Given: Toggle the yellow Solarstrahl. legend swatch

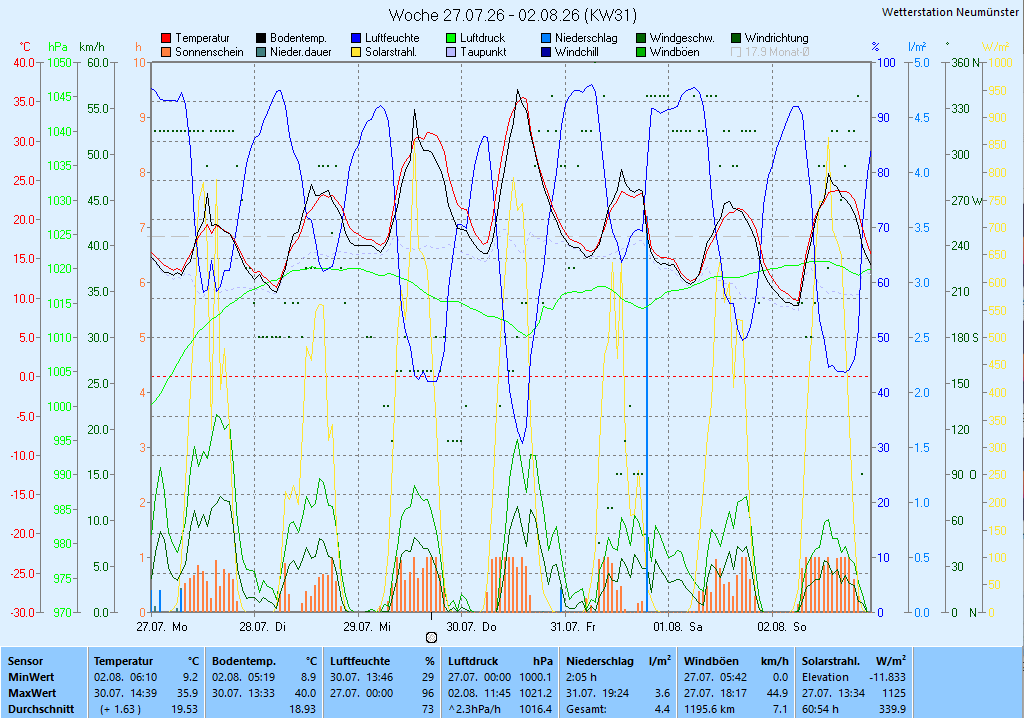Looking at the screenshot, I should (x=356, y=52).
